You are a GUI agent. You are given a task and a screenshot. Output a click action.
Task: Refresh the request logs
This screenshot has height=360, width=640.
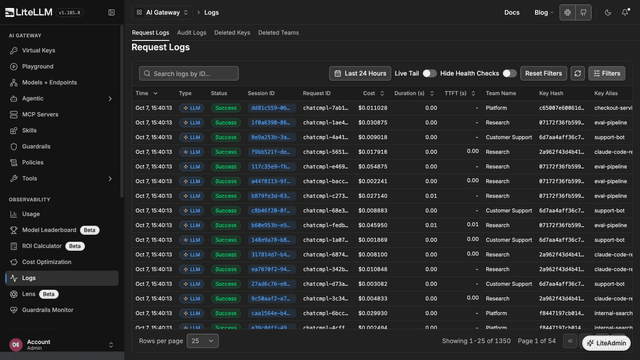coord(578,73)
